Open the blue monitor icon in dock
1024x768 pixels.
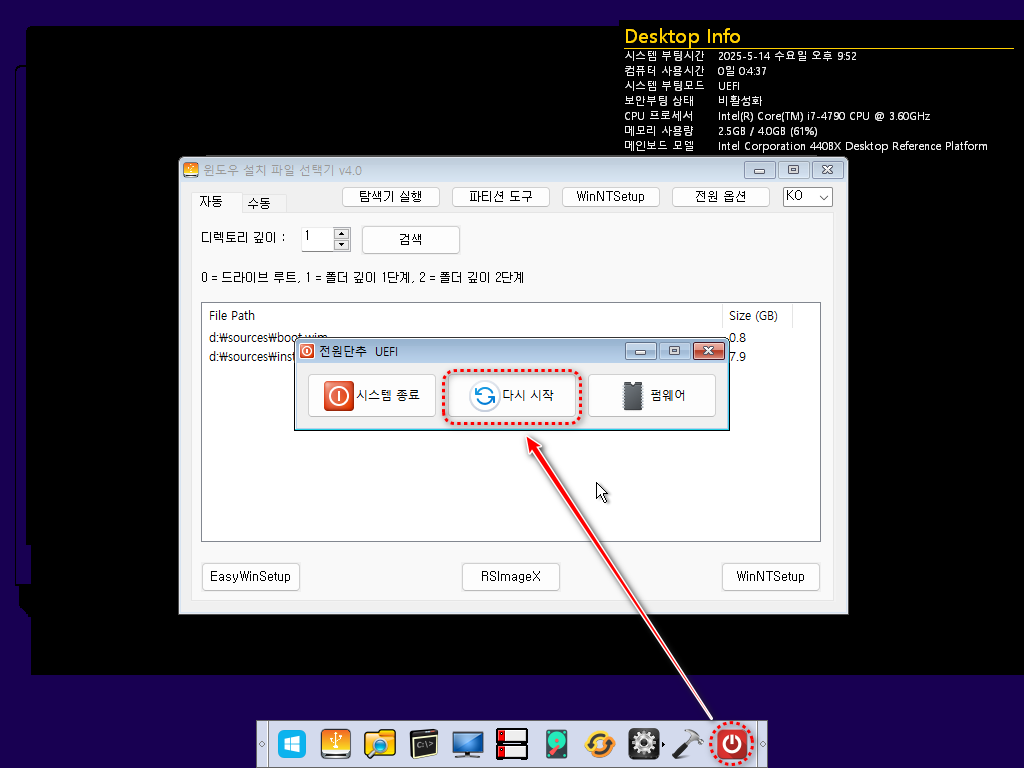tap(468, 744)
